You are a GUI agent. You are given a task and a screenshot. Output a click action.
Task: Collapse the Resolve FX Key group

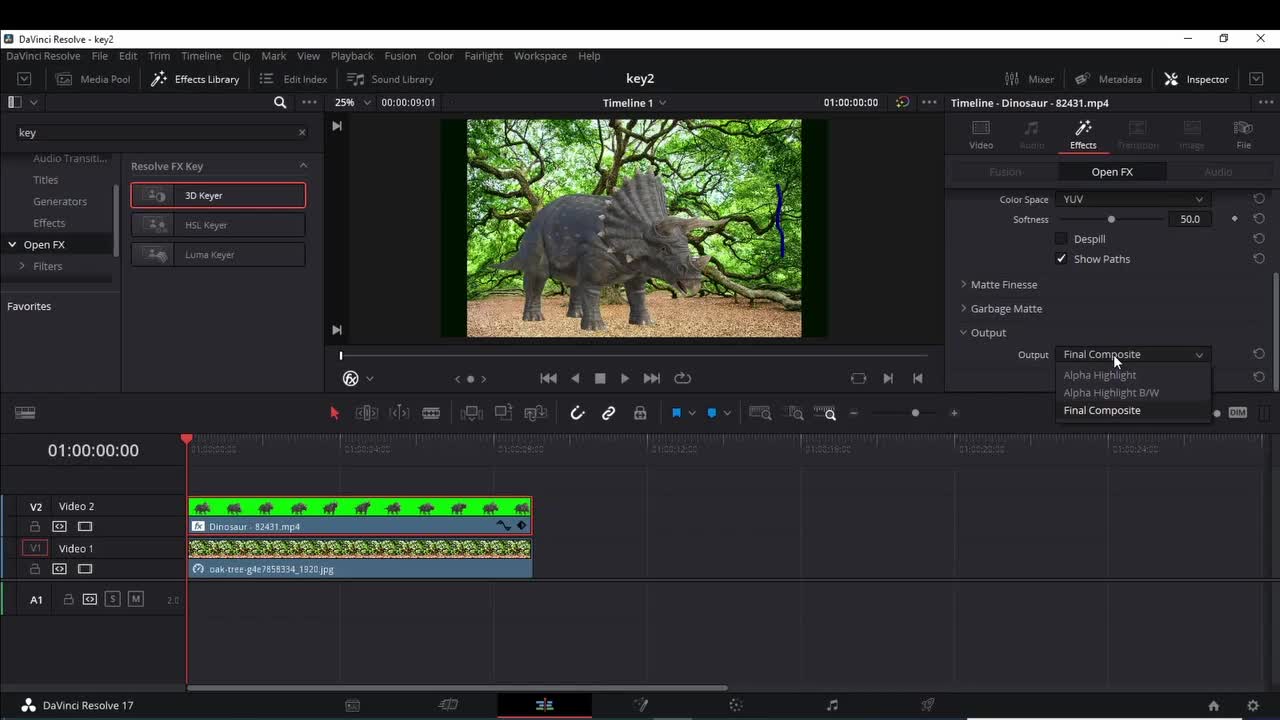(x=303, y=166)
